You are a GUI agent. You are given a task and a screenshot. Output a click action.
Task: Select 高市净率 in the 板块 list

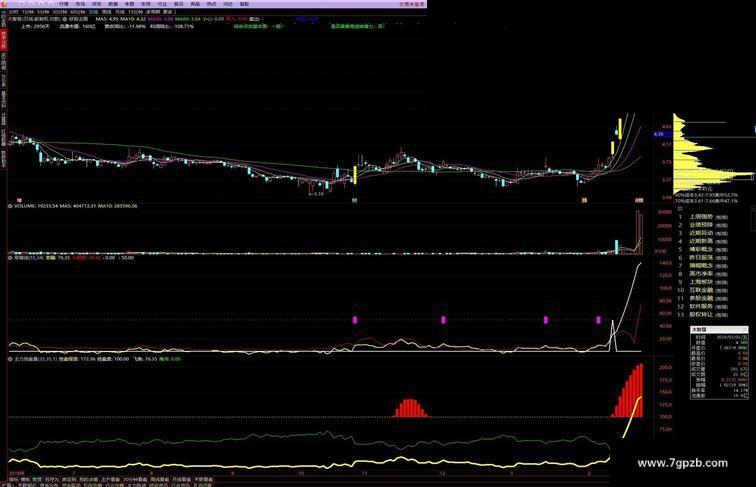pos(701,273)
